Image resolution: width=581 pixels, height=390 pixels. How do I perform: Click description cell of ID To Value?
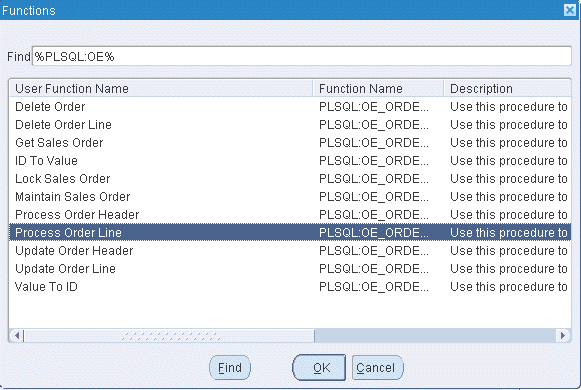[x=509, y=161]
